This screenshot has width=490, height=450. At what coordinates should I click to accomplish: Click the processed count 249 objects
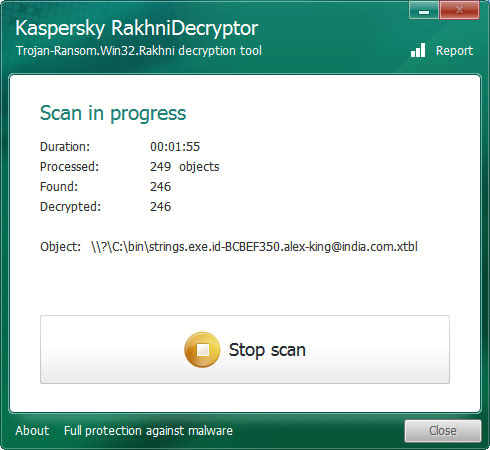point(185,167)
